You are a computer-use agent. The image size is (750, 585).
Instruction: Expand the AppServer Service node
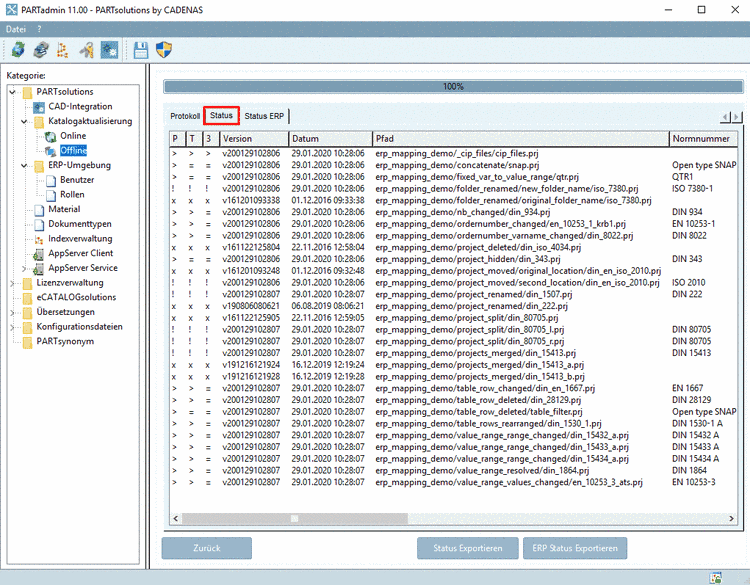24,268
